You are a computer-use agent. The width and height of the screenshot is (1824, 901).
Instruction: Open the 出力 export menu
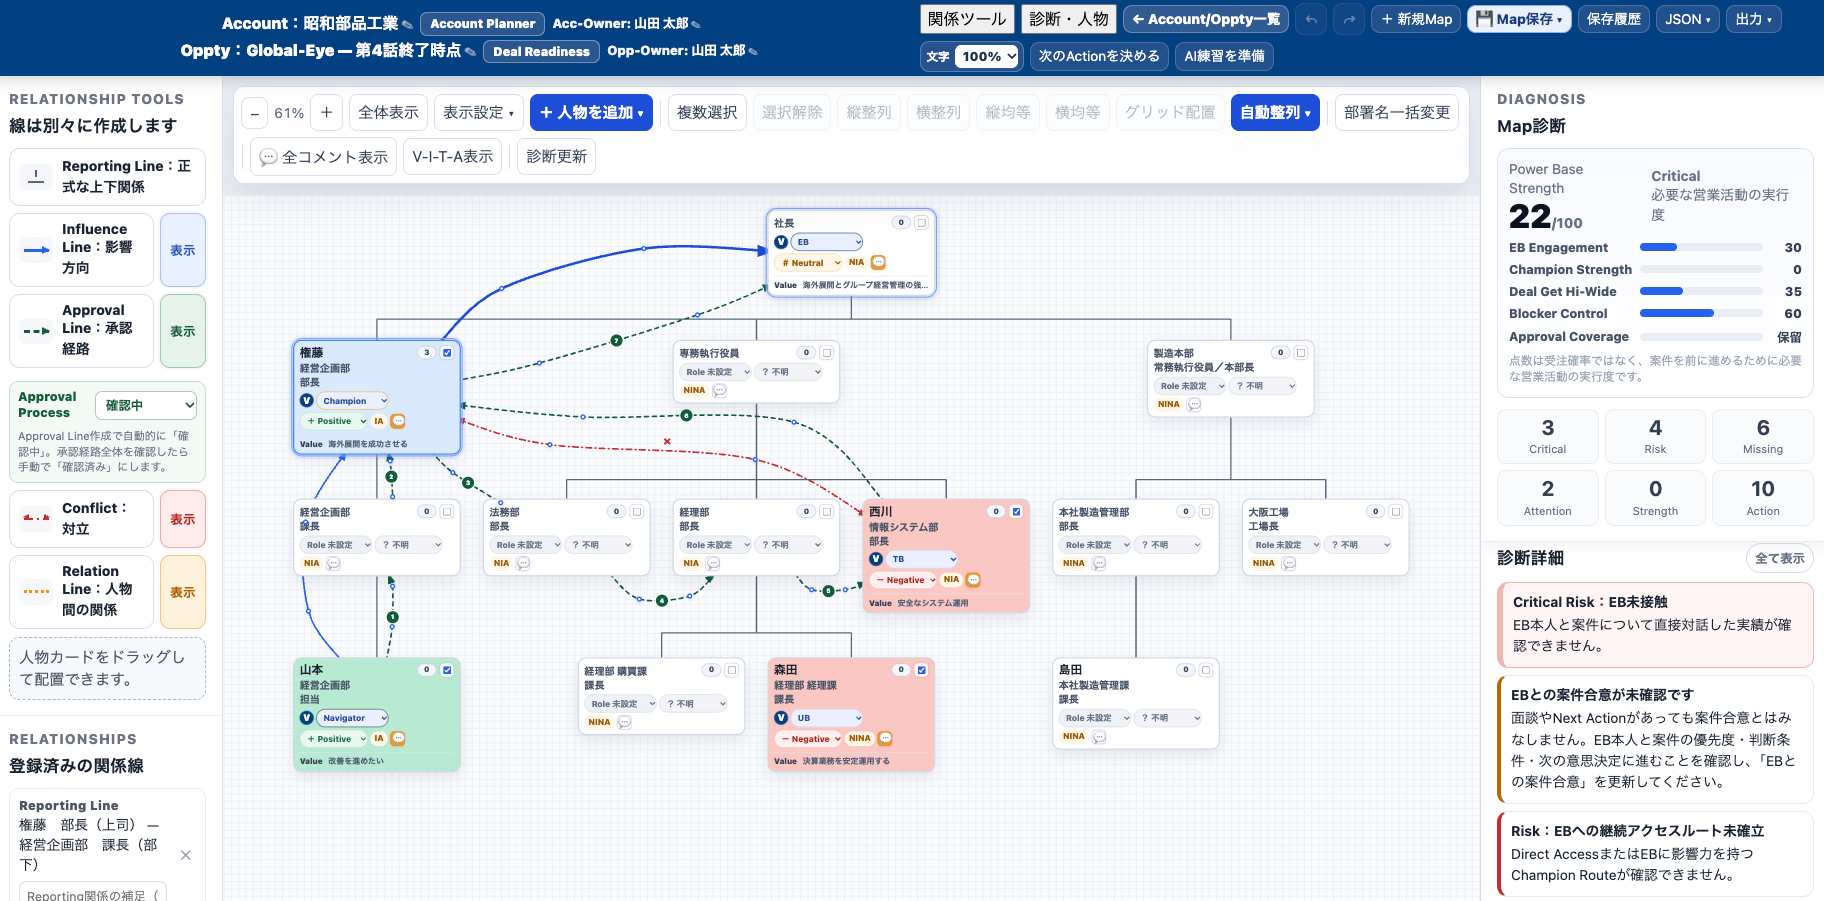tap(1754, 19)
